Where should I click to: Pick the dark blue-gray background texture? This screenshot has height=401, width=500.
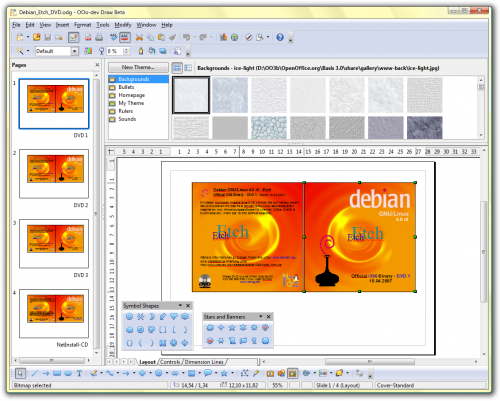click(x=425, y=127)
